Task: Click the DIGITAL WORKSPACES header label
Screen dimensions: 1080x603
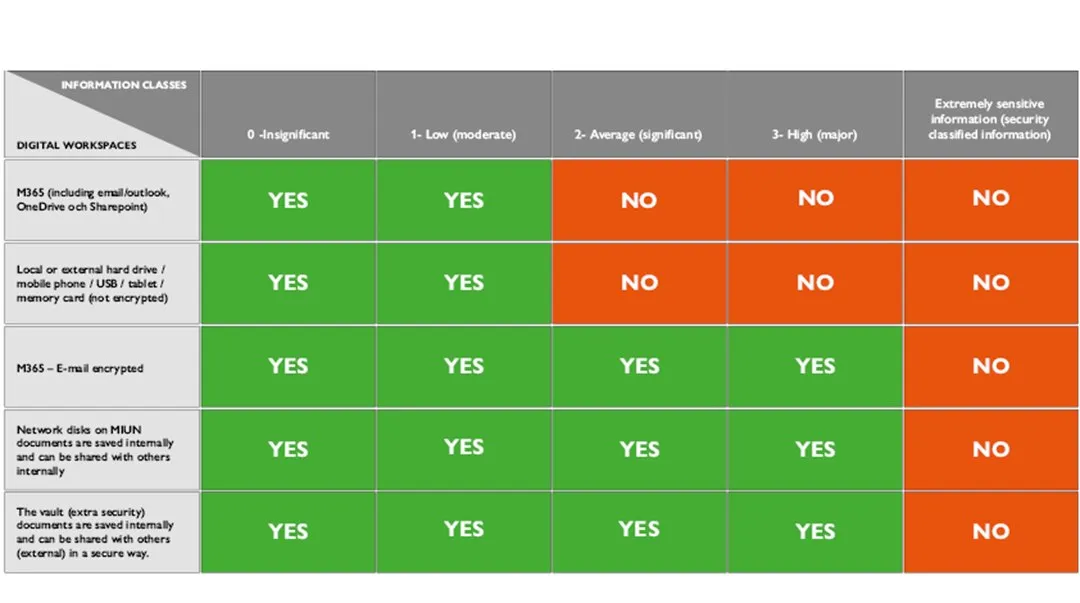Action: coord(76,145)
